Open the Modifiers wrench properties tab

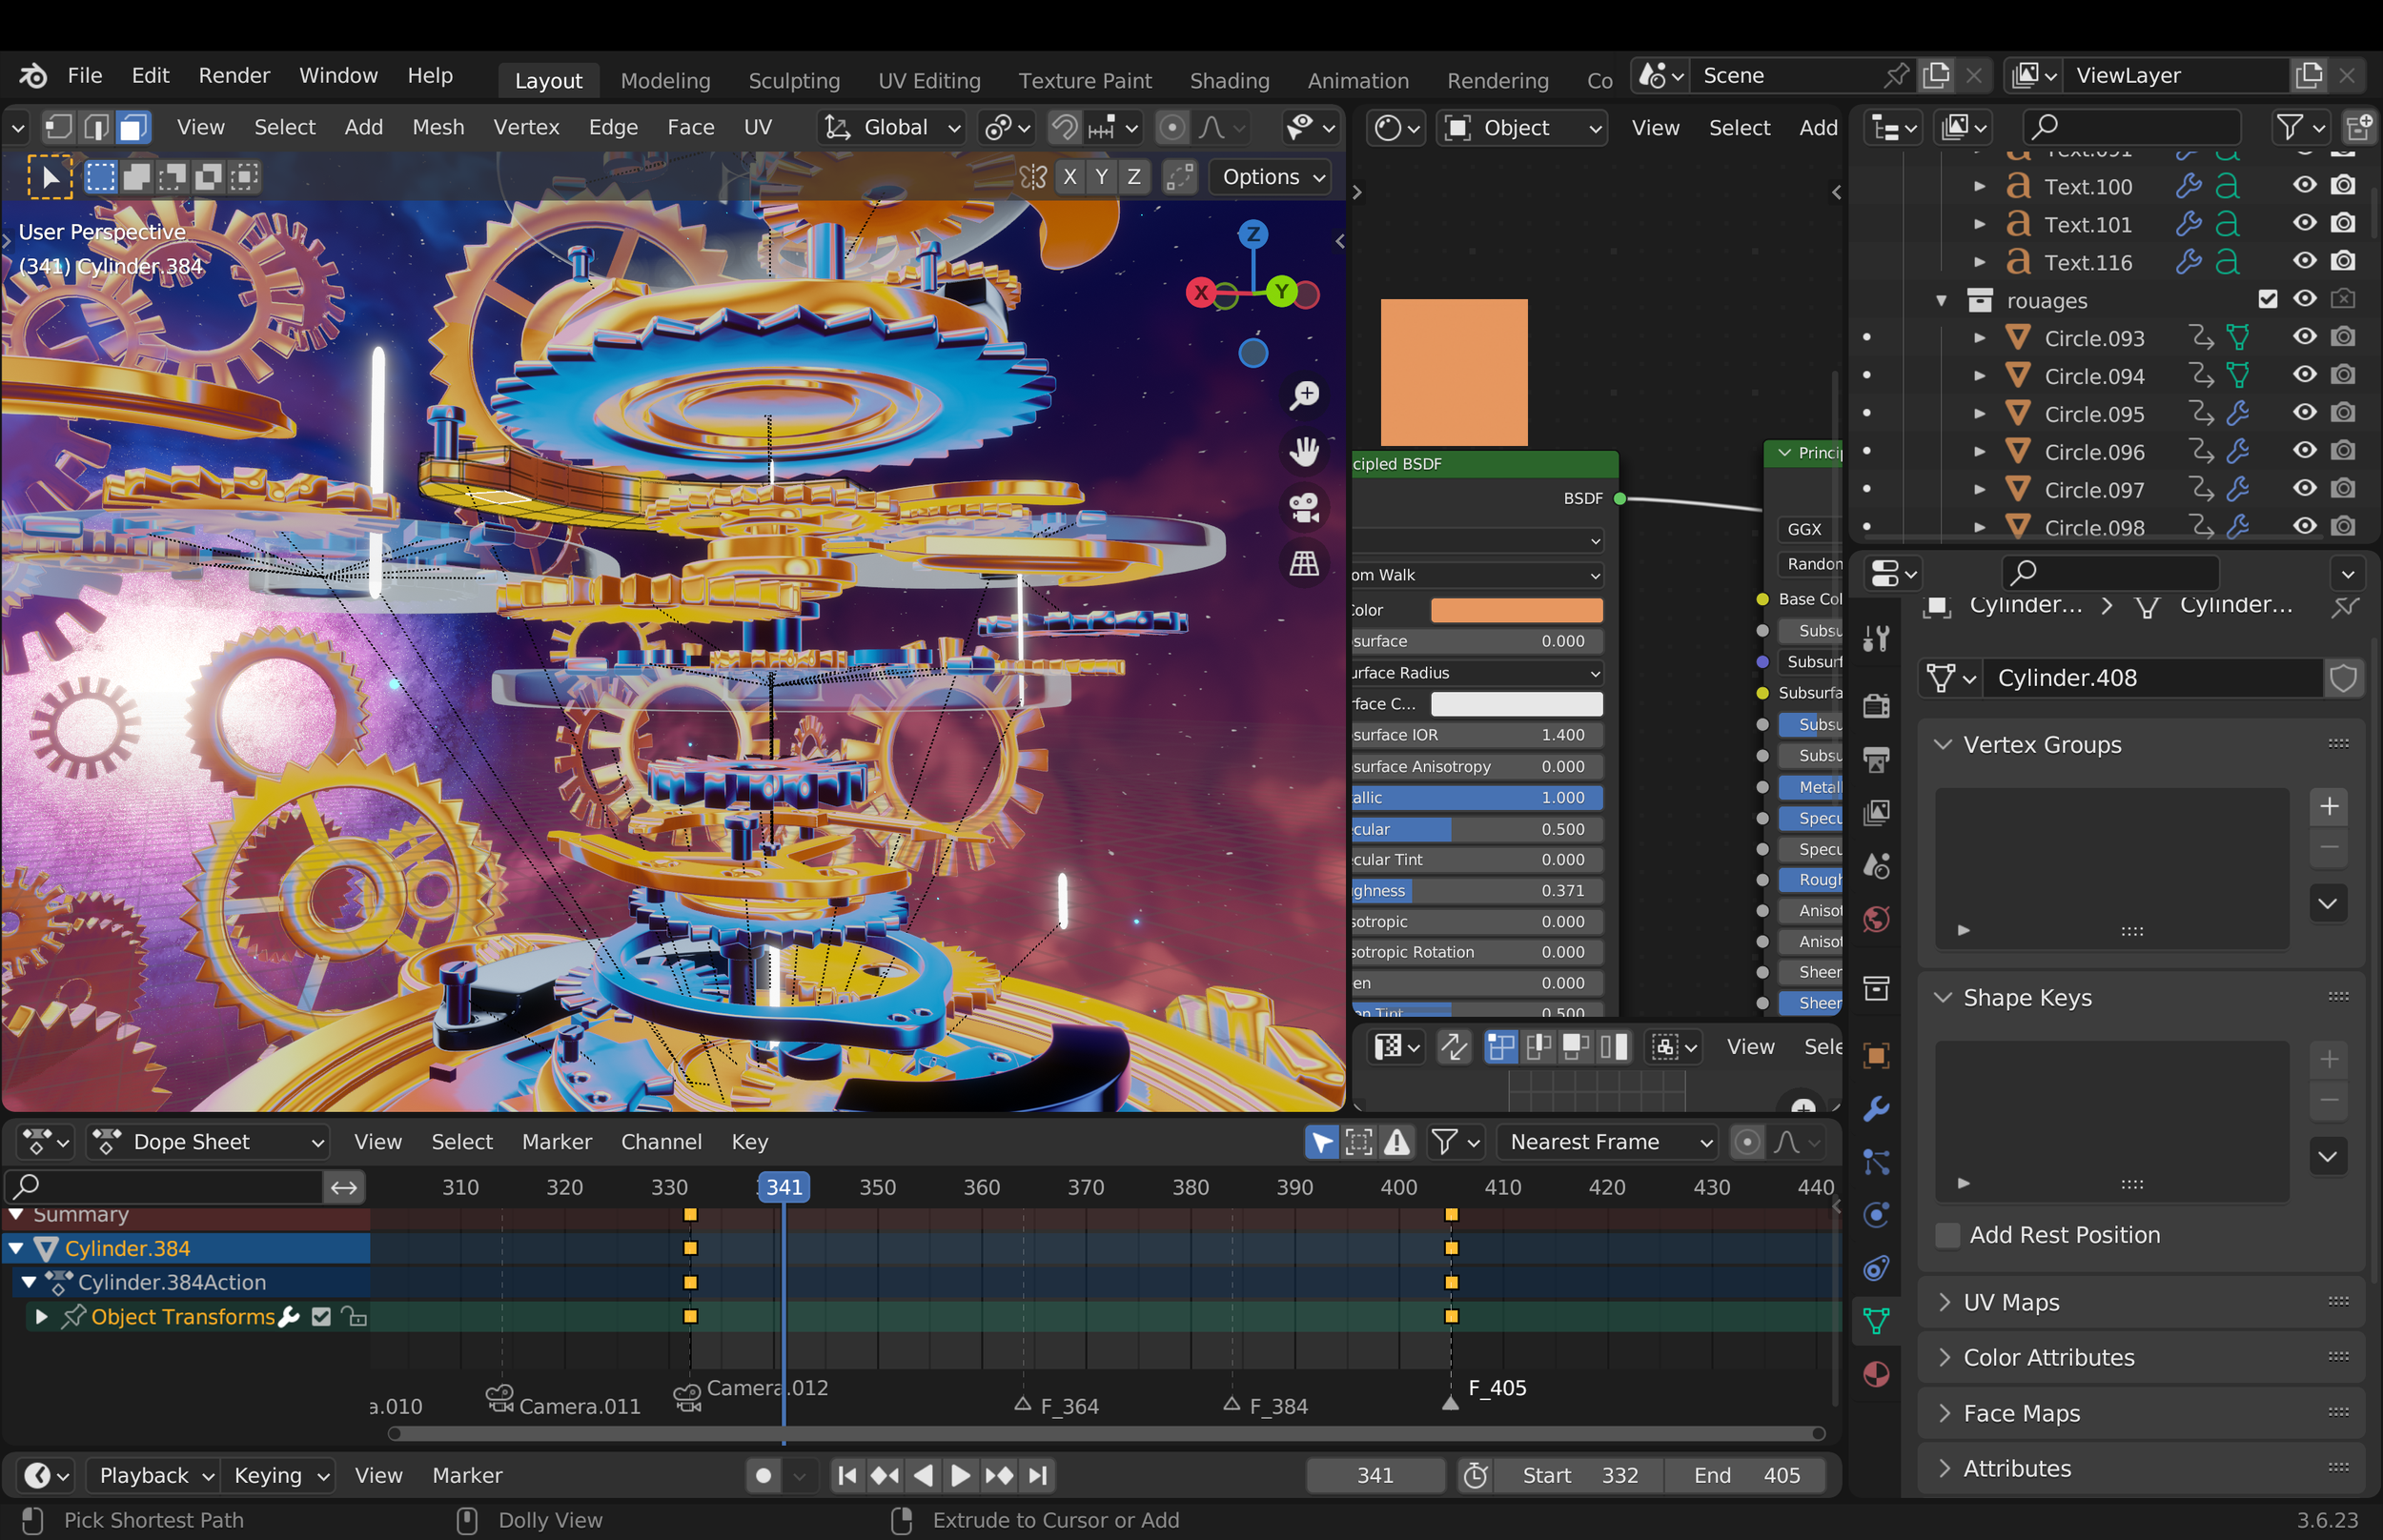click(x=1876, y=1108)
